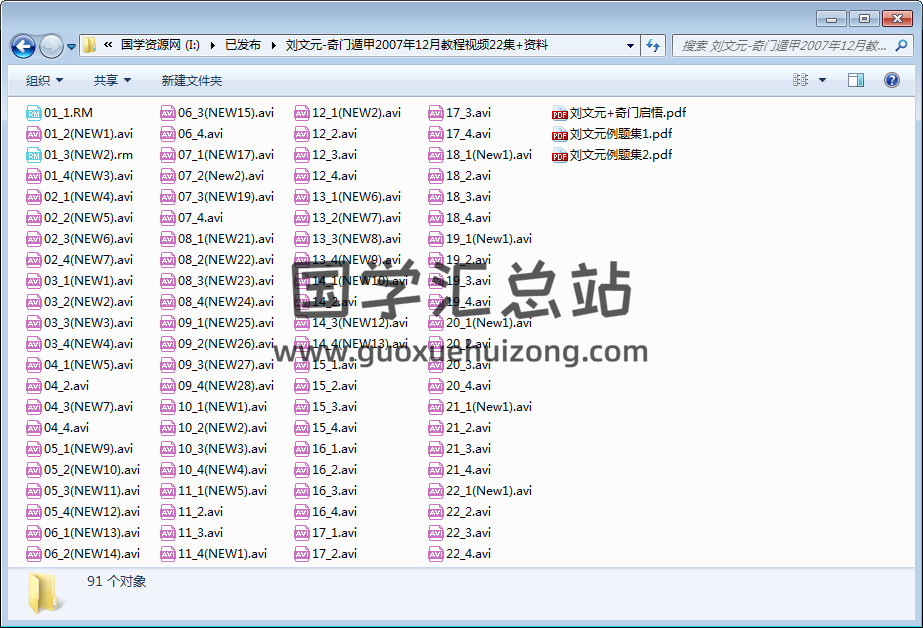This screenshot has height=628, width=923.
Task: Select file name 20_4.avi
Action: (x=468, y=386)
